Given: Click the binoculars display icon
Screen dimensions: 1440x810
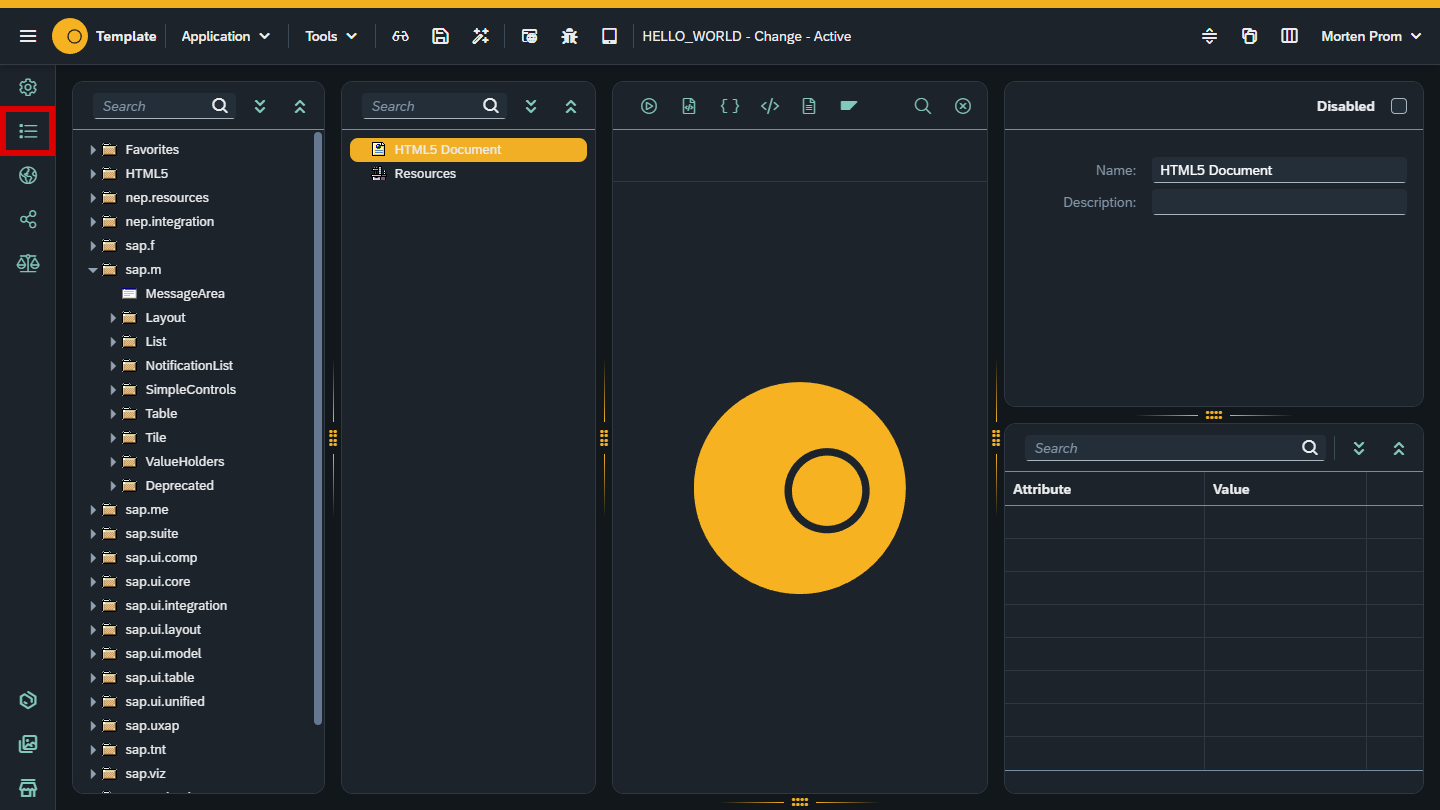Looking at the screenshot, I should [x=401, y=36].
